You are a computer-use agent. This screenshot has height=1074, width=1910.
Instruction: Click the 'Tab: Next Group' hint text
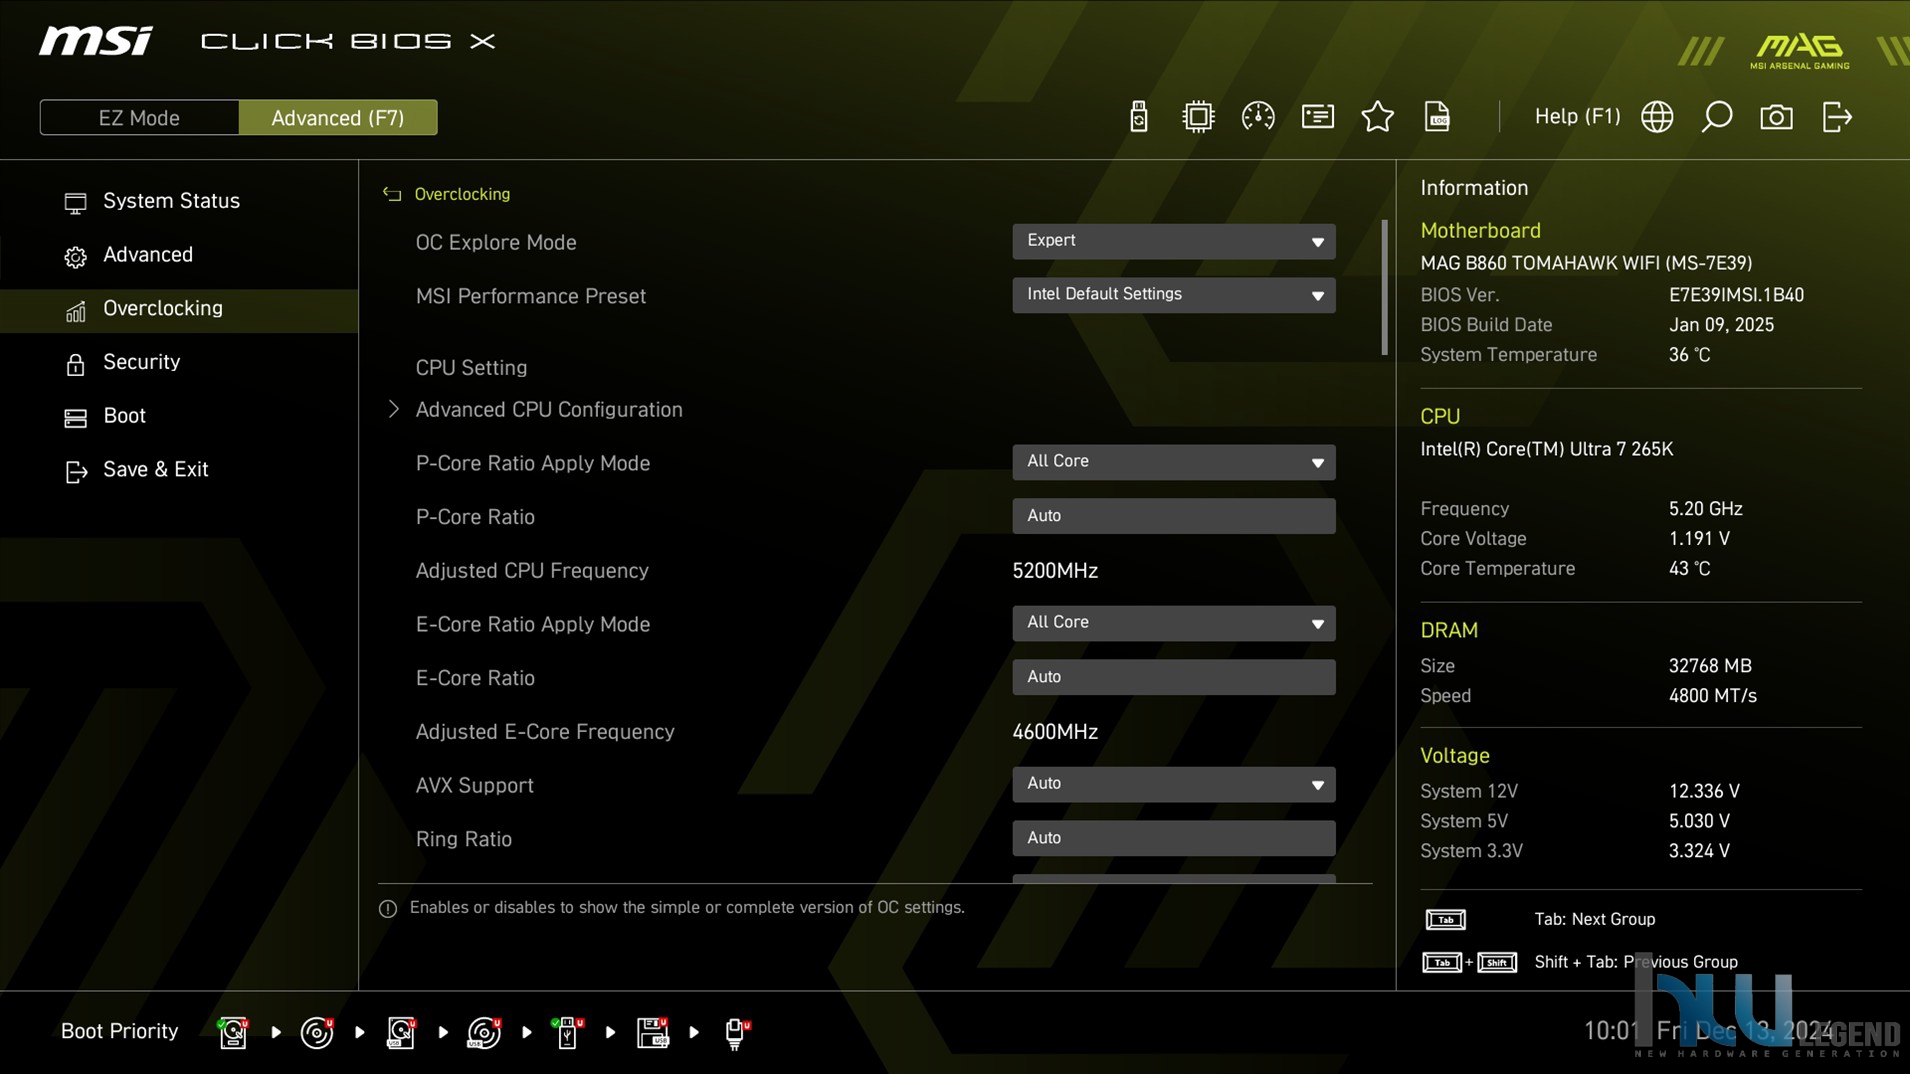tap(1594, 919)
